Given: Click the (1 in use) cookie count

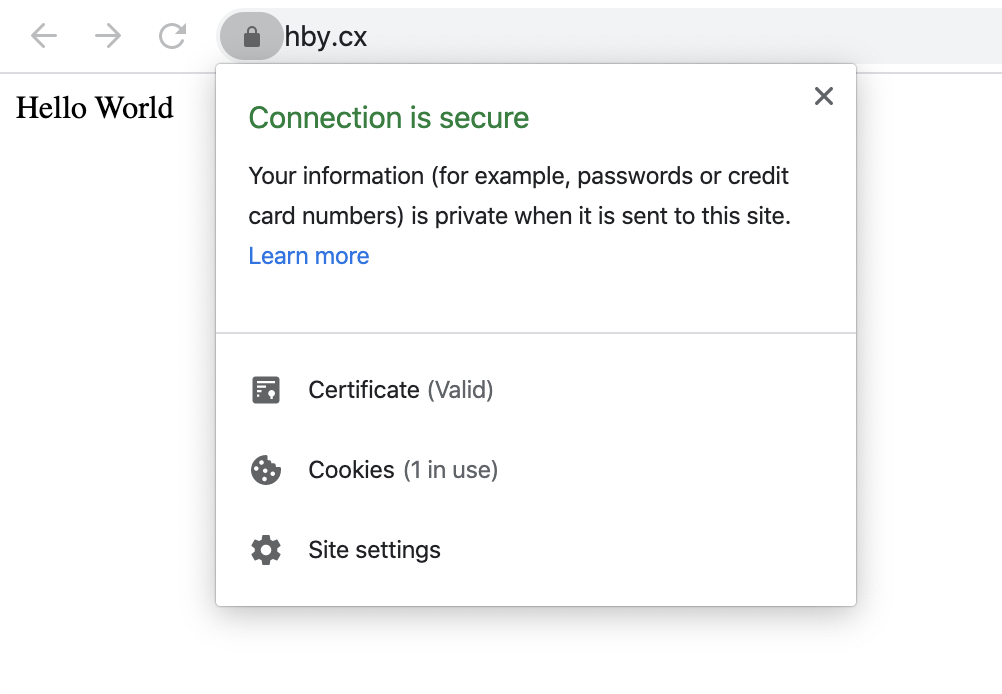Looking at the screenshot, I should pos(451,470).
